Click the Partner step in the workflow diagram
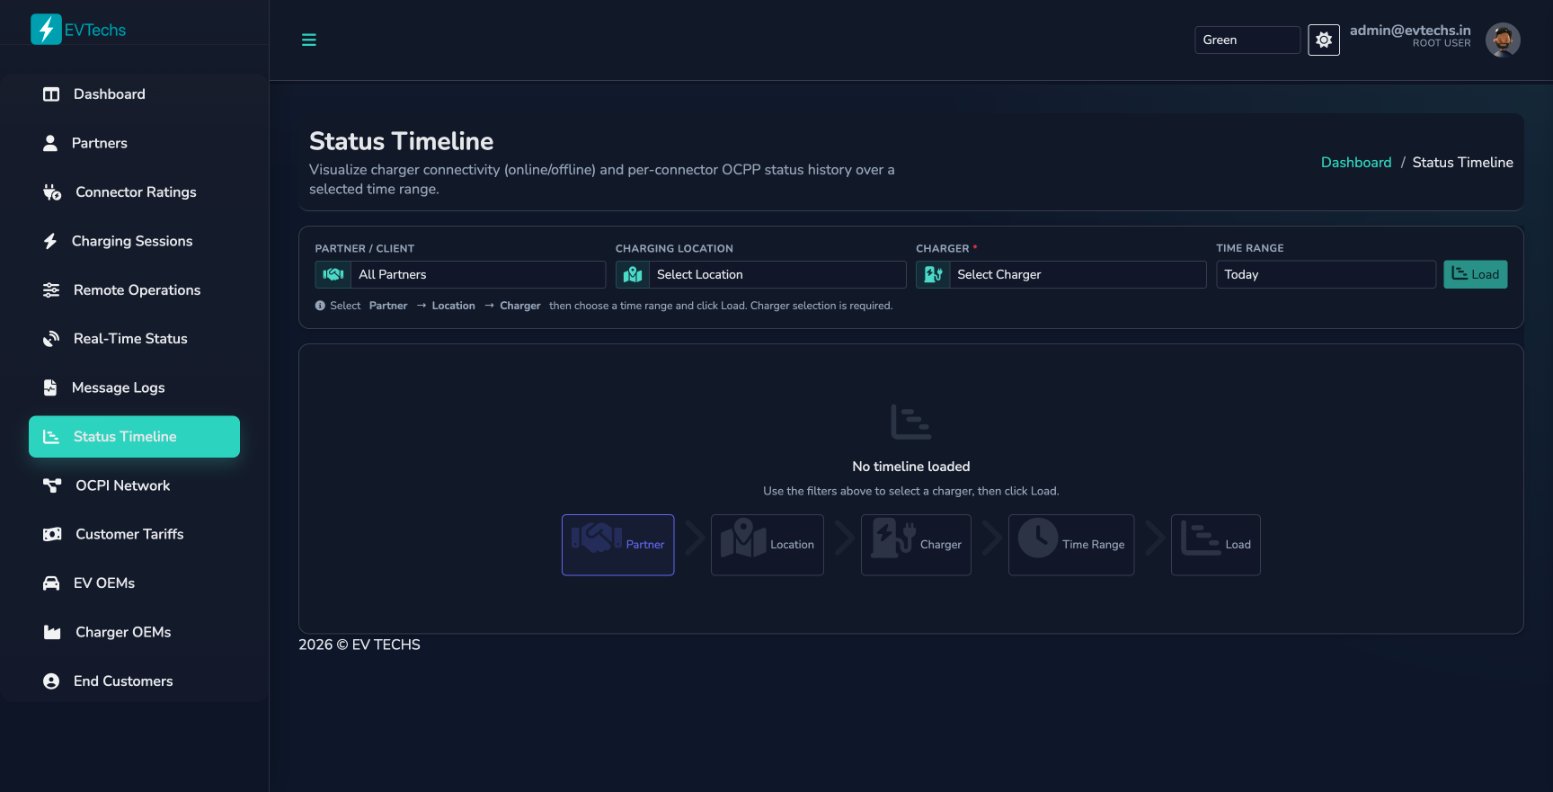 tap(617, 544)
